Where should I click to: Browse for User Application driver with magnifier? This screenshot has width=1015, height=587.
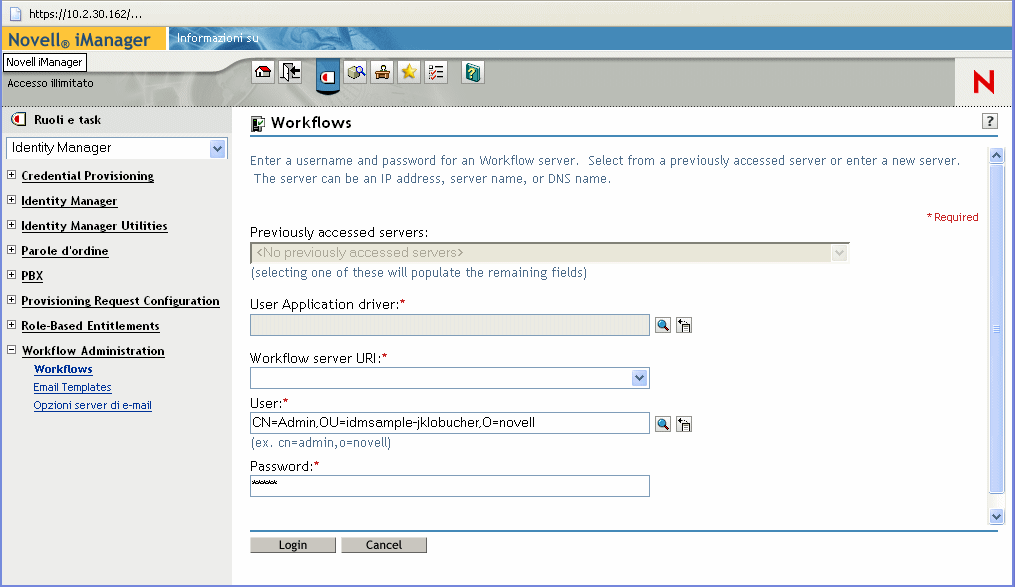coord(663,325)
